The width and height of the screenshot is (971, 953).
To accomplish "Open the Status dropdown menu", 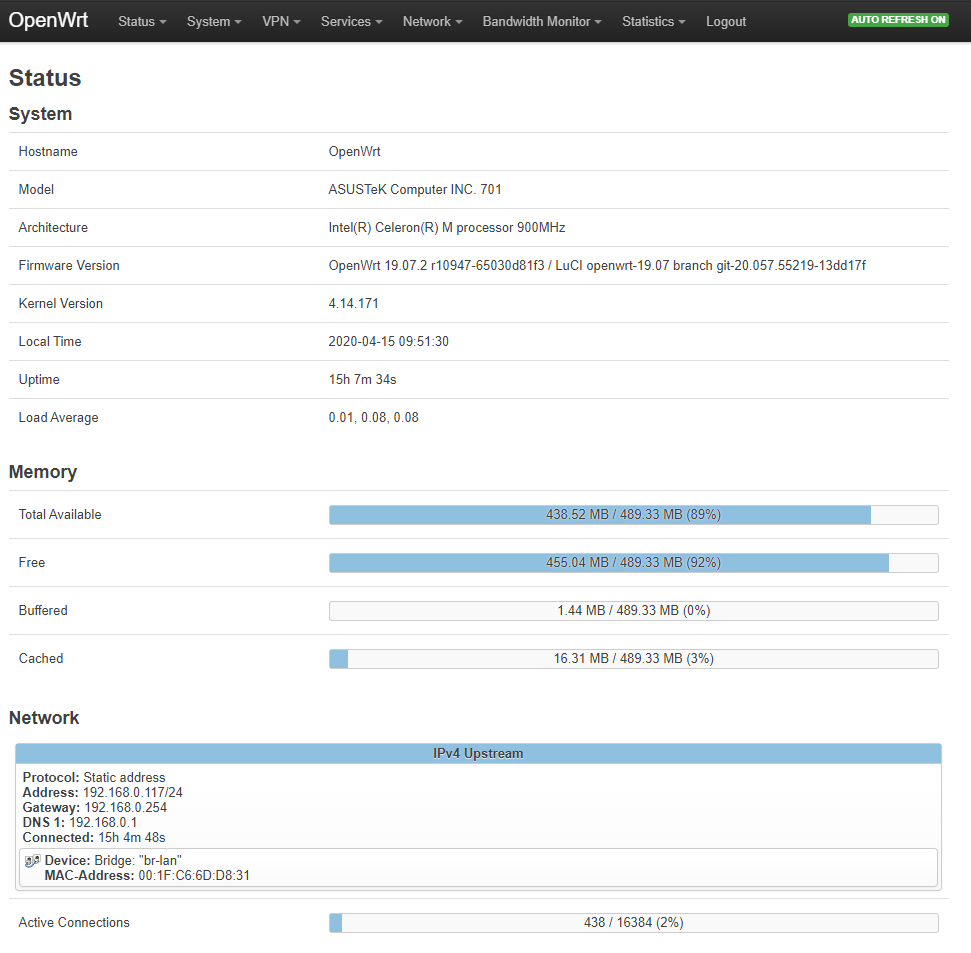I will [x=142, y=22].
